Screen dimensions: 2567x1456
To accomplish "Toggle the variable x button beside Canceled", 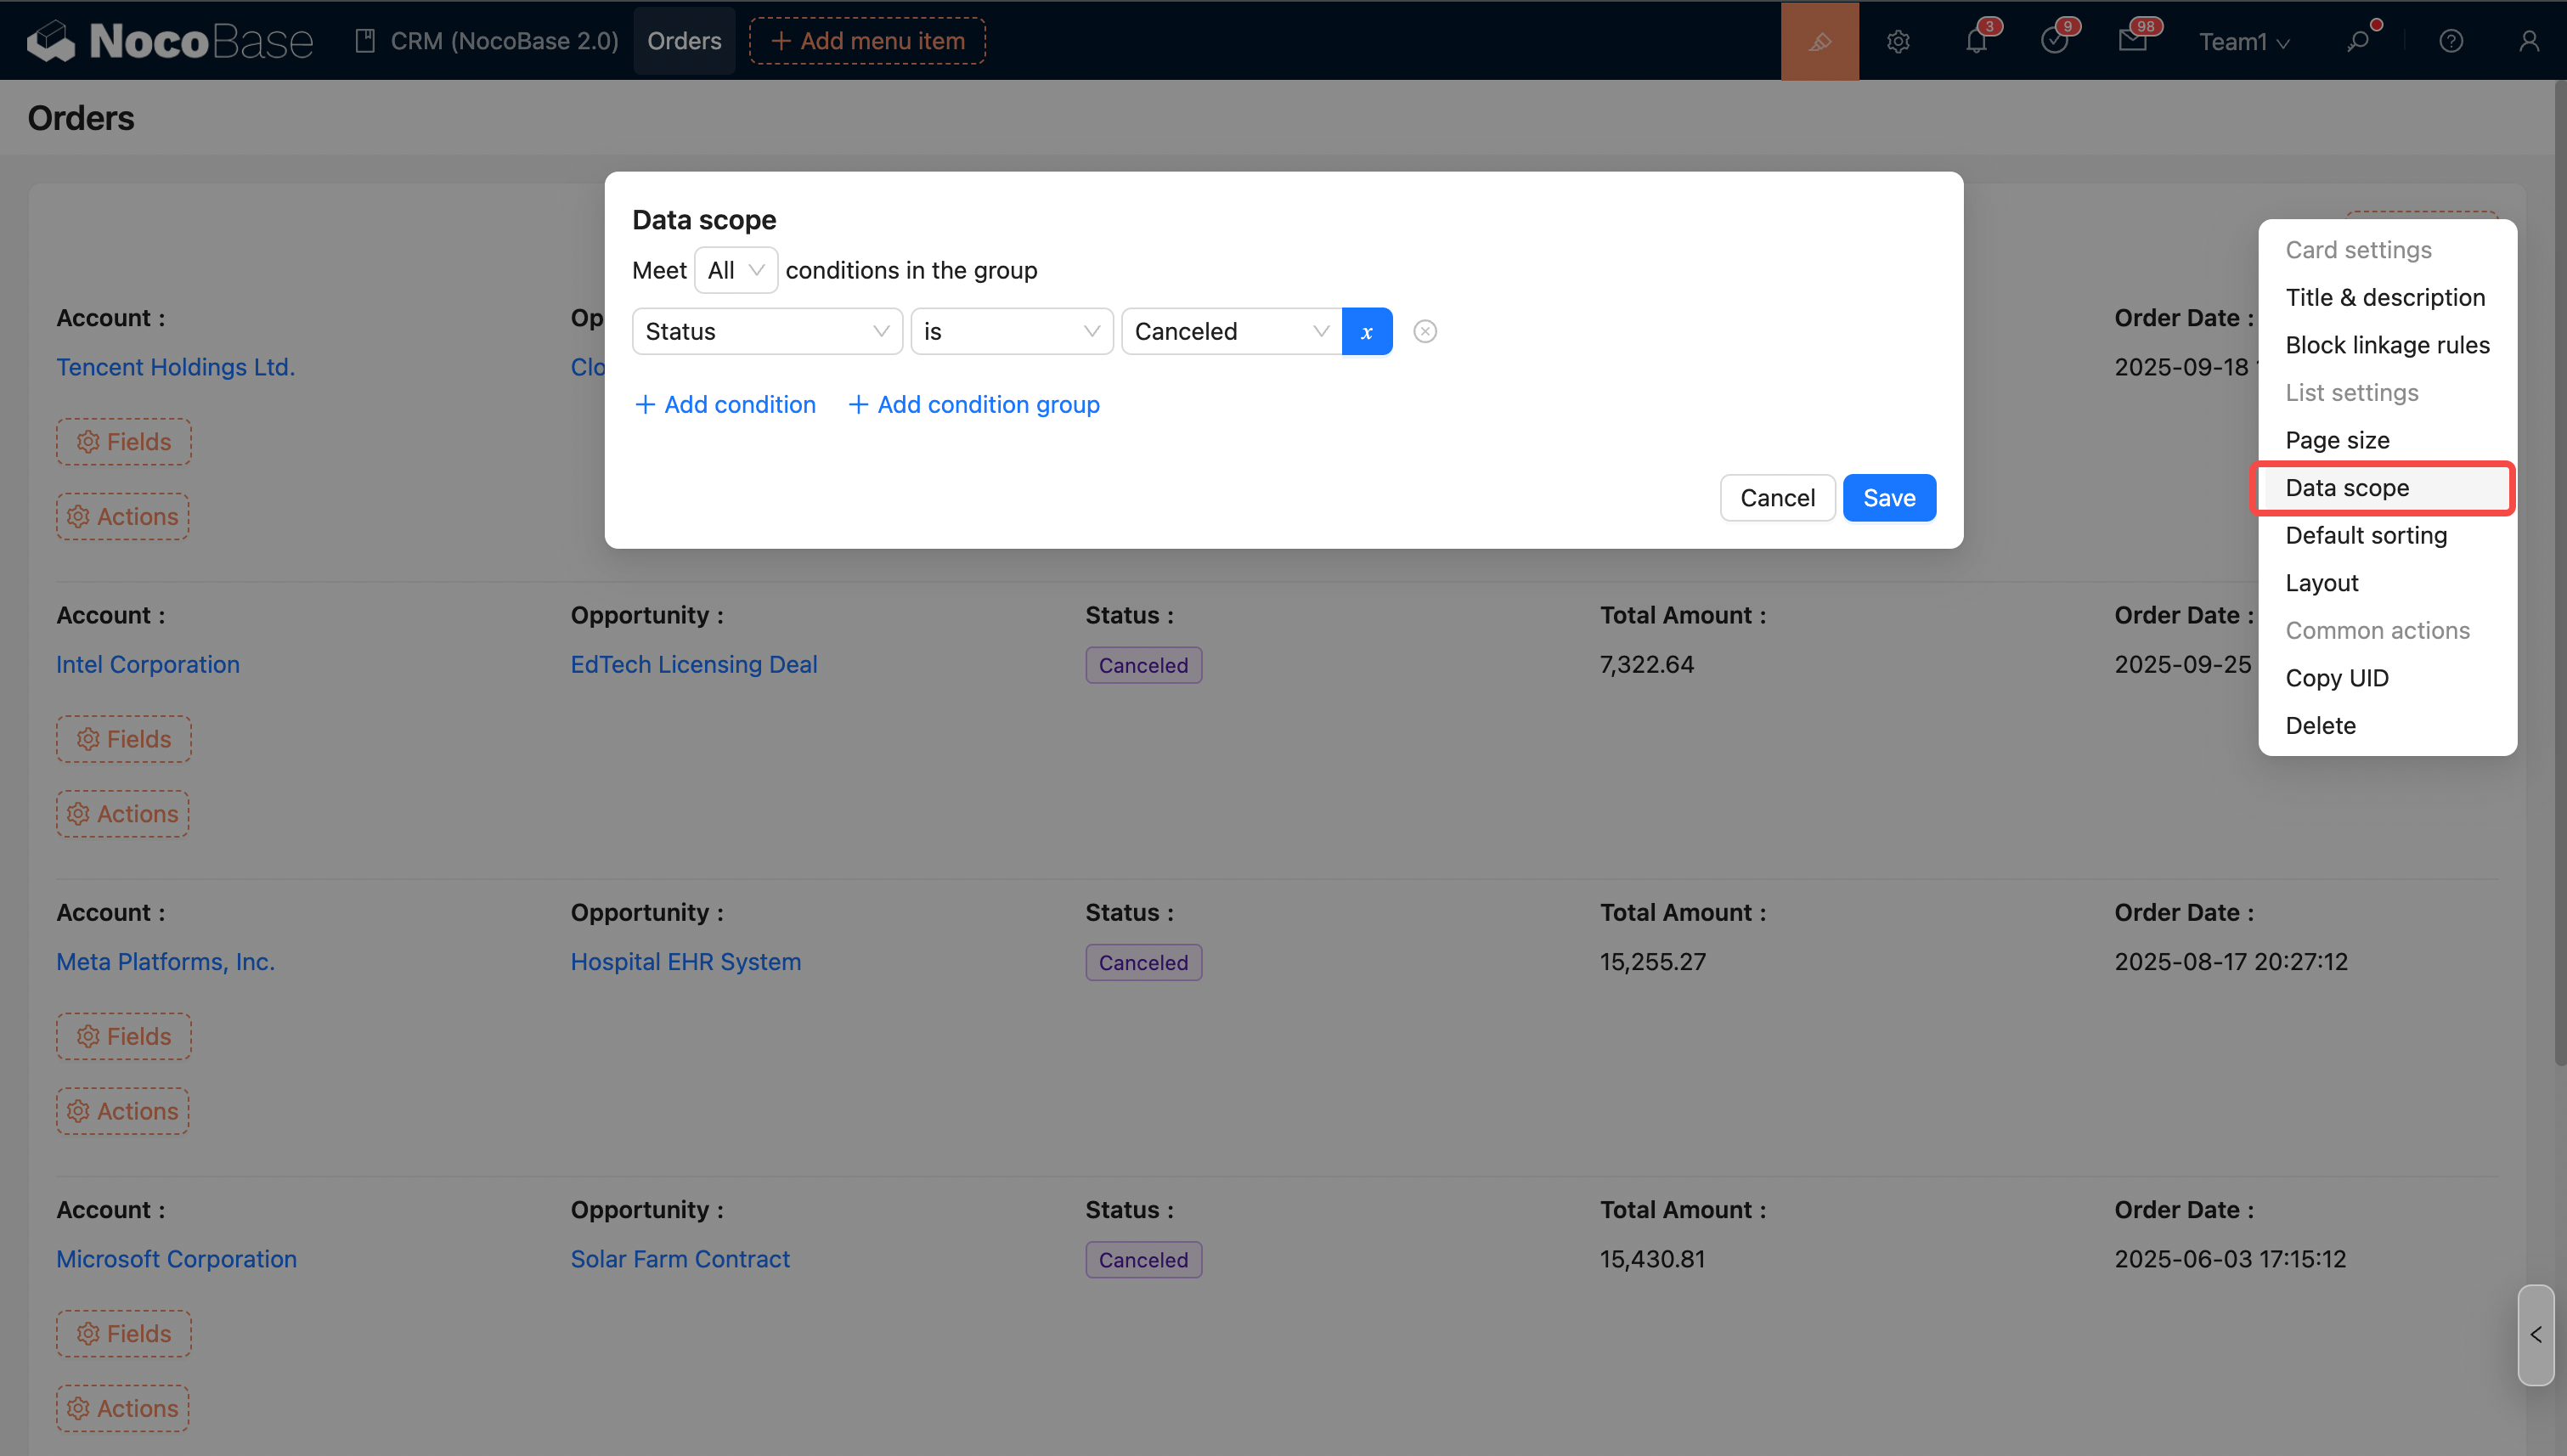I will pos(1366,331).
